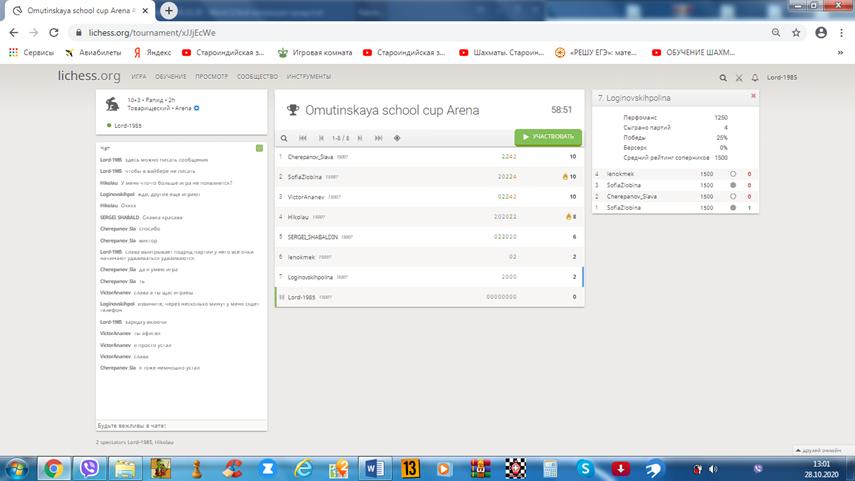
Task: Open the ИНСТРУМЕНТЫ menu
Action: 309,77
